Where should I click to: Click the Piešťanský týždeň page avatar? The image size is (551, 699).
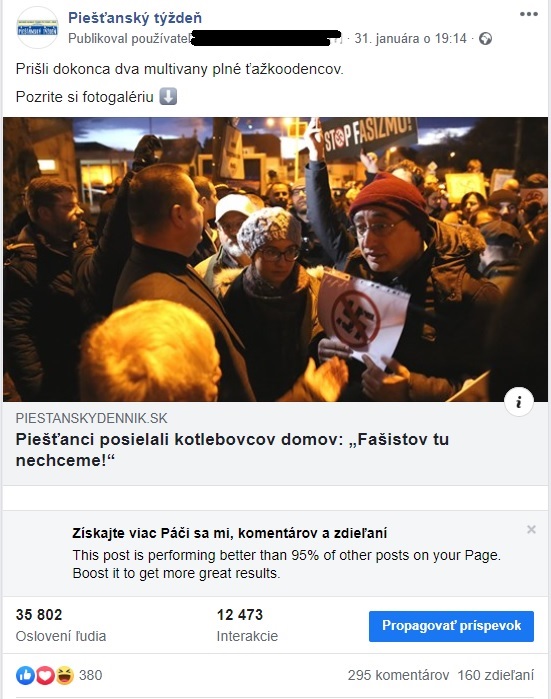pyautogui.click(x=37, y=27)
